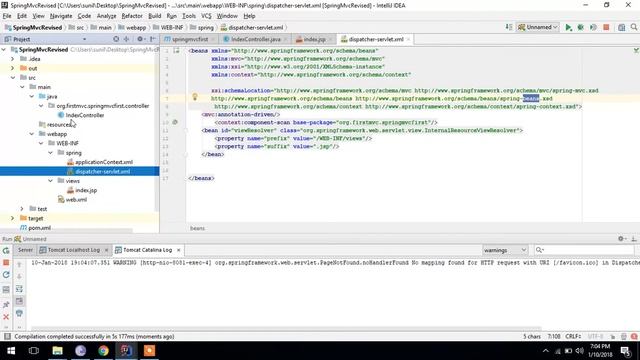Viewport: 640px width, 360px height.
Task: Click the log search input field
Action: click(x=584, y=250)
